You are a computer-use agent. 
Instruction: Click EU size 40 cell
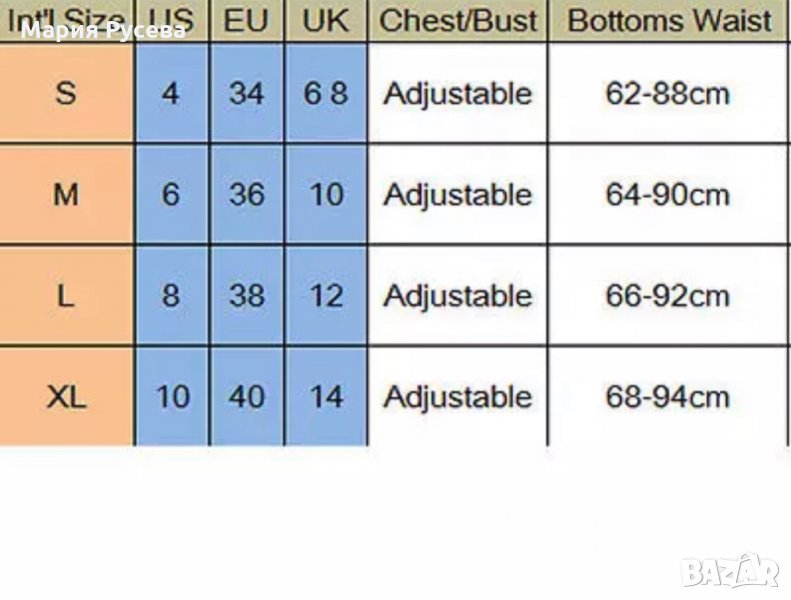tap(246, 397)
